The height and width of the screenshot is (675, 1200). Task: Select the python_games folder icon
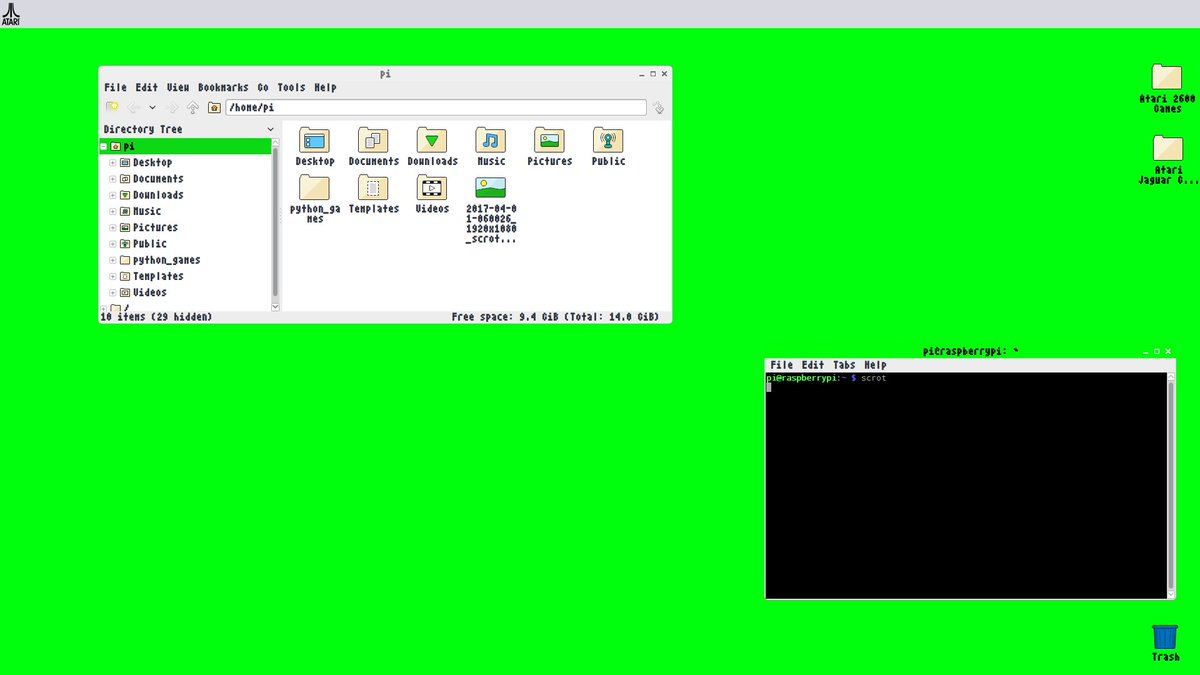314,188
